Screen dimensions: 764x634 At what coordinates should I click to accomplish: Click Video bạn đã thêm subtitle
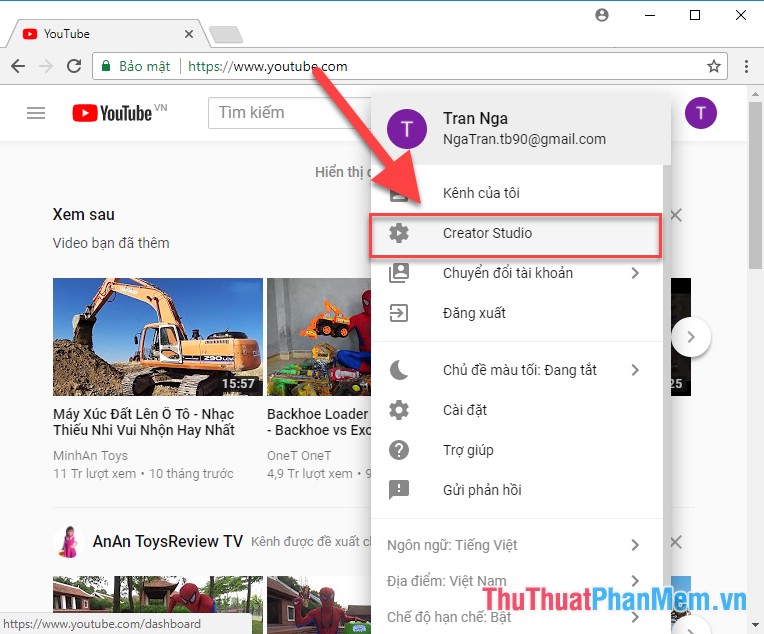(111, 243)
